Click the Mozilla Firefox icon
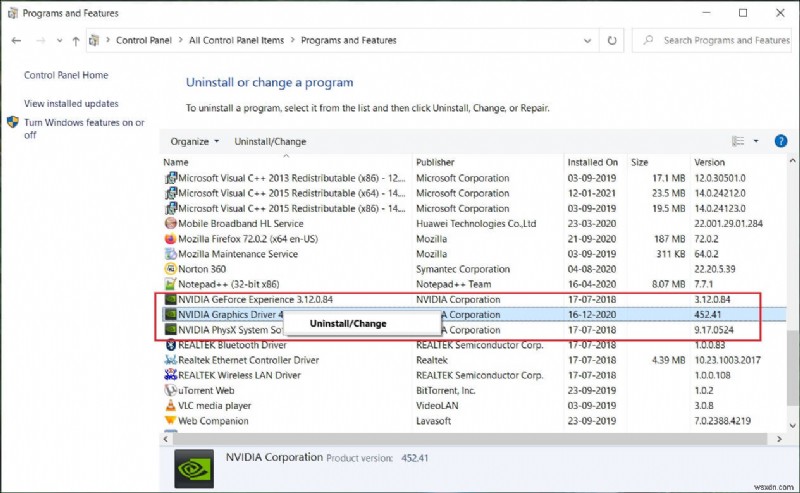The height and width of the screenshot is (493, 800). (170, 239)
